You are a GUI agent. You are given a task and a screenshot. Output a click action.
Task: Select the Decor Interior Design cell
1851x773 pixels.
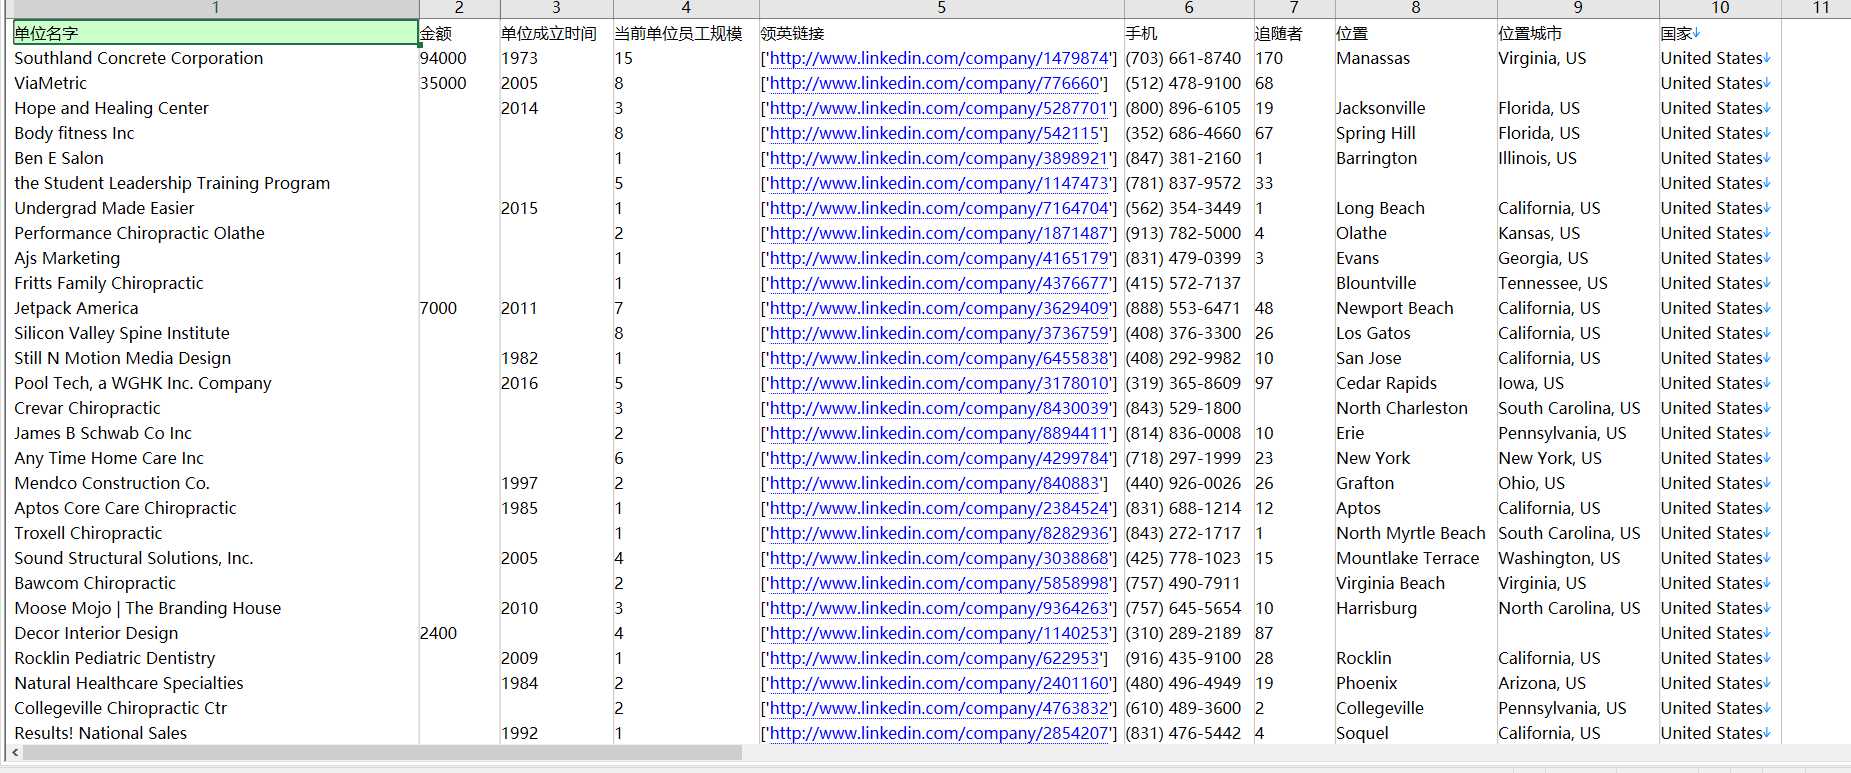point(215,633)
